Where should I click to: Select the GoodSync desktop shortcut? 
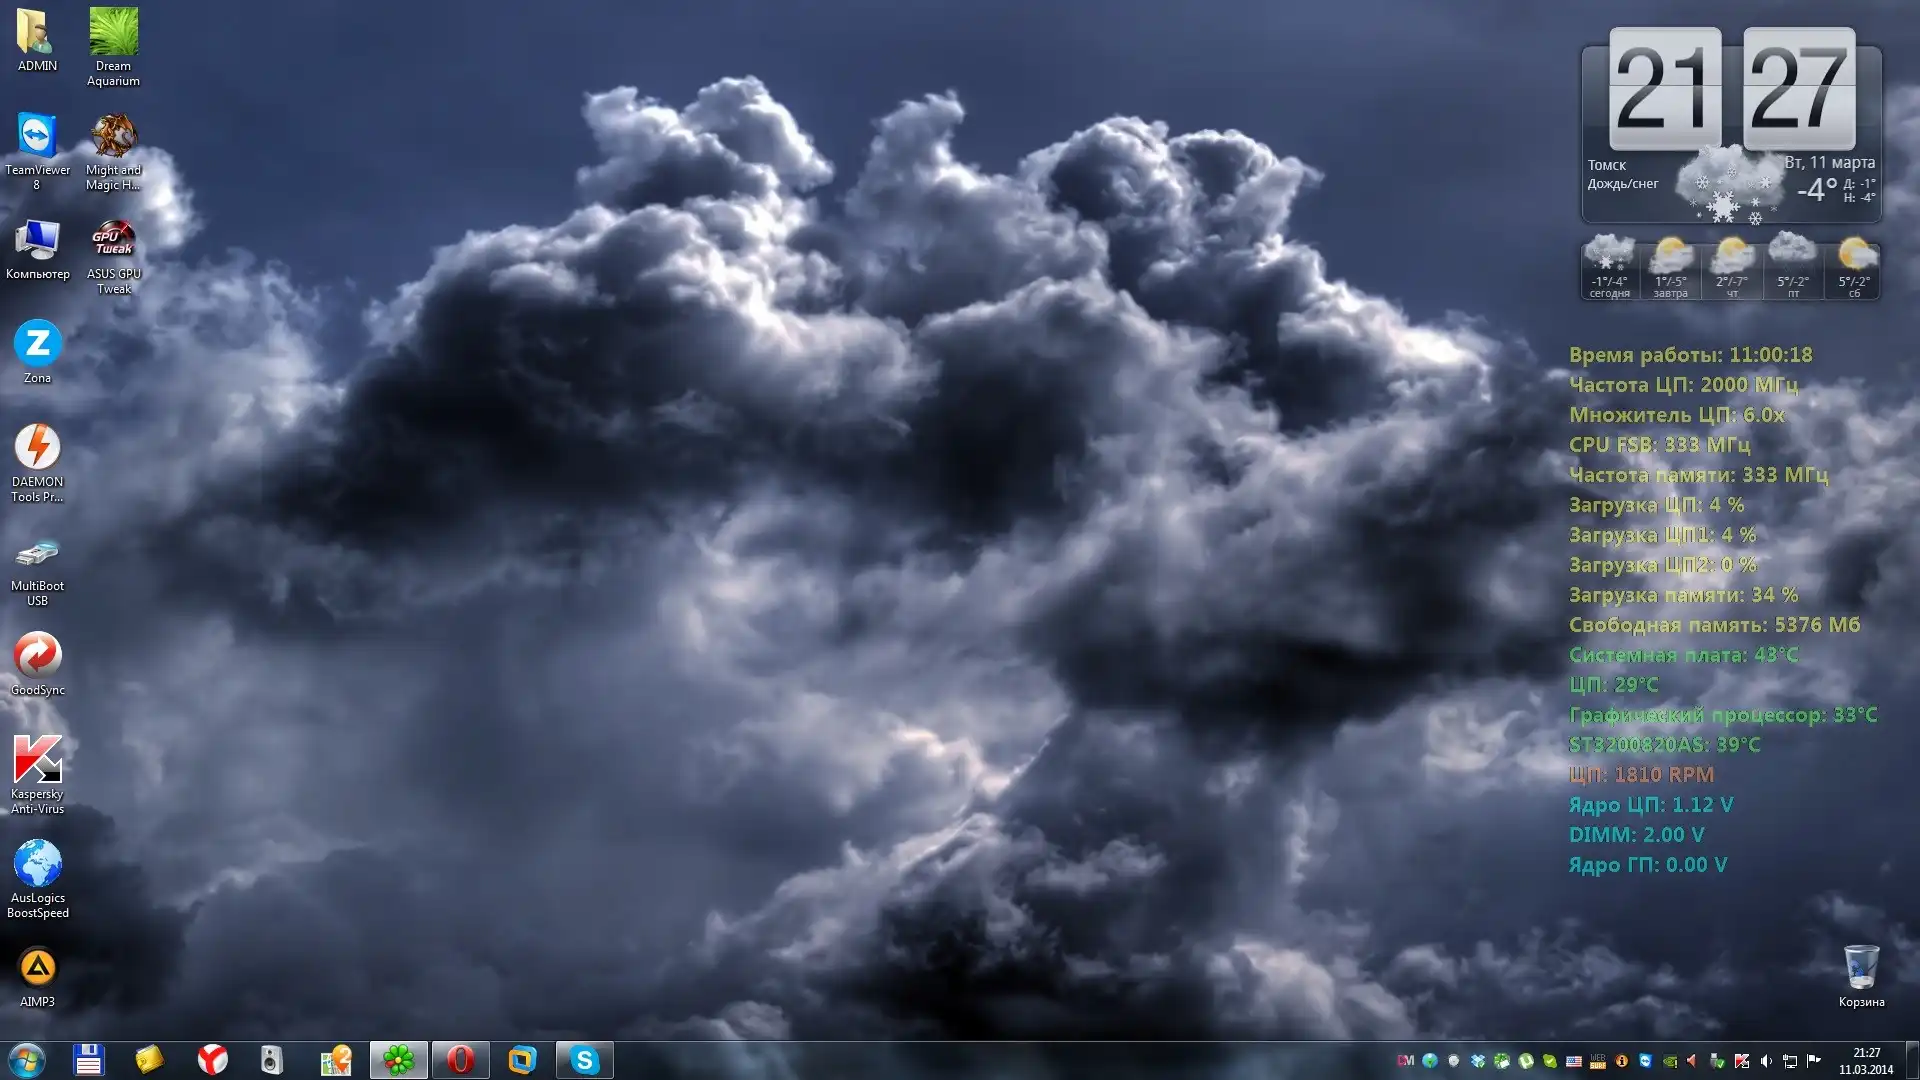[x=37, y=656]
